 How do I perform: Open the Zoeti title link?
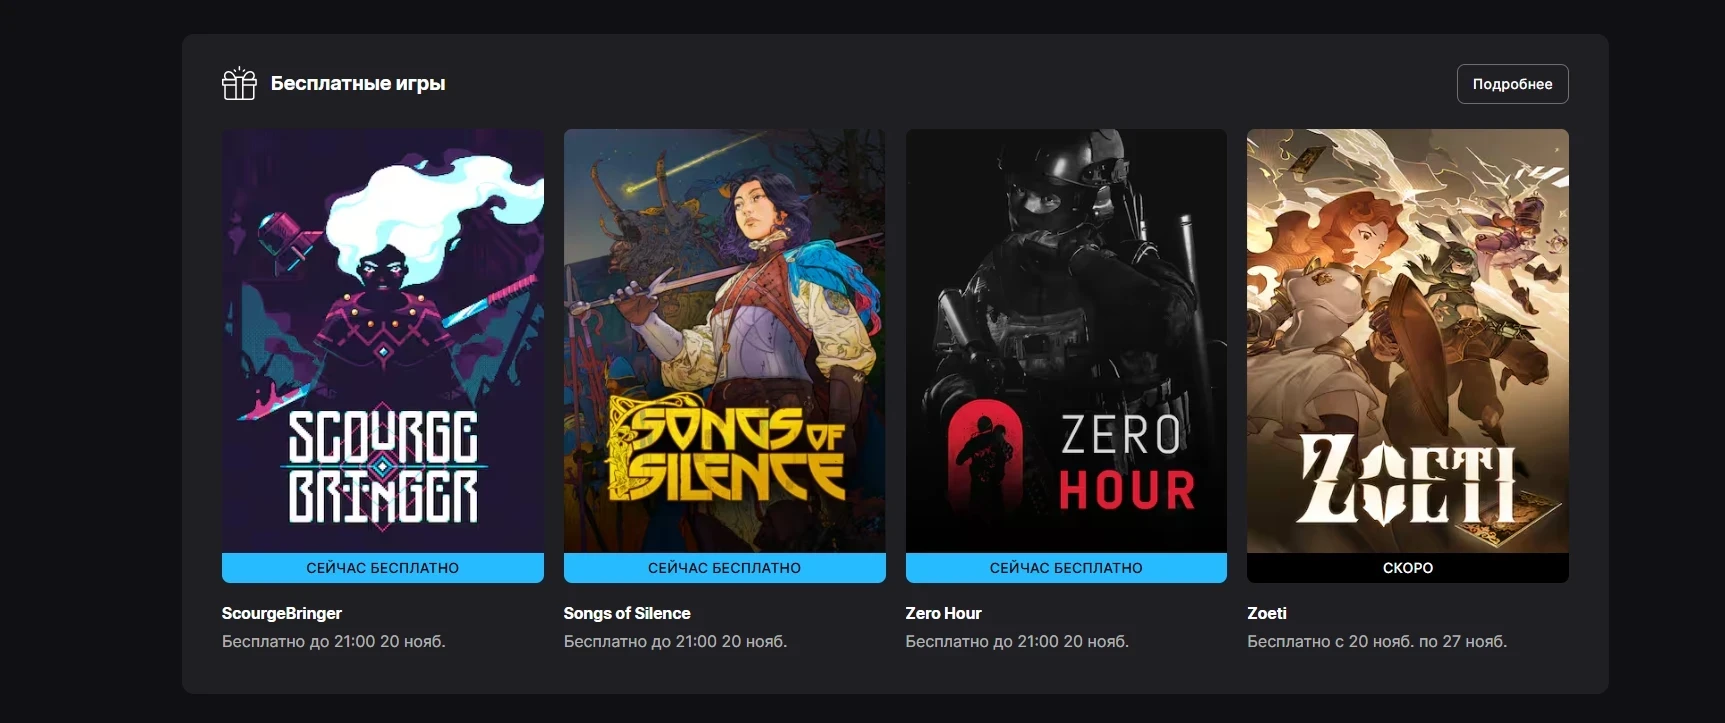[x=1267, y=613]
